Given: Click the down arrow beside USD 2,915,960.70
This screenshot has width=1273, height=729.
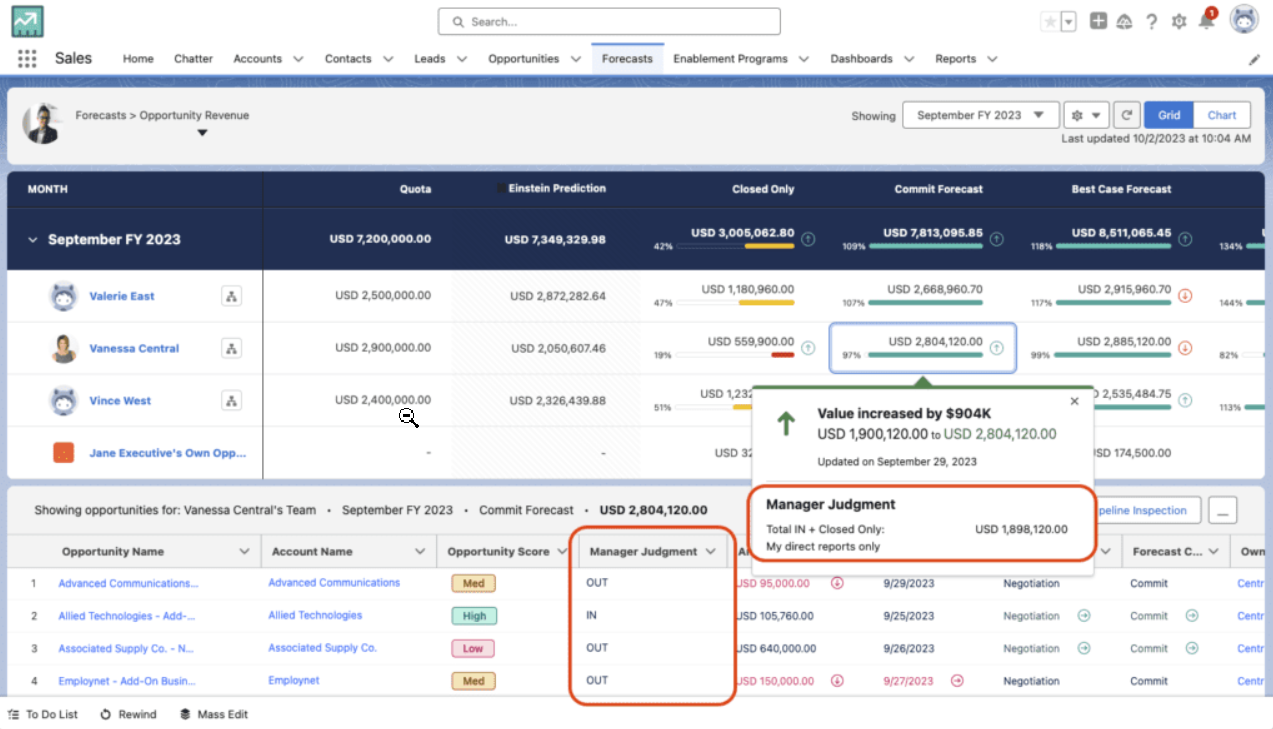Looking at the screenshot, I should (x=1185, y=296).
